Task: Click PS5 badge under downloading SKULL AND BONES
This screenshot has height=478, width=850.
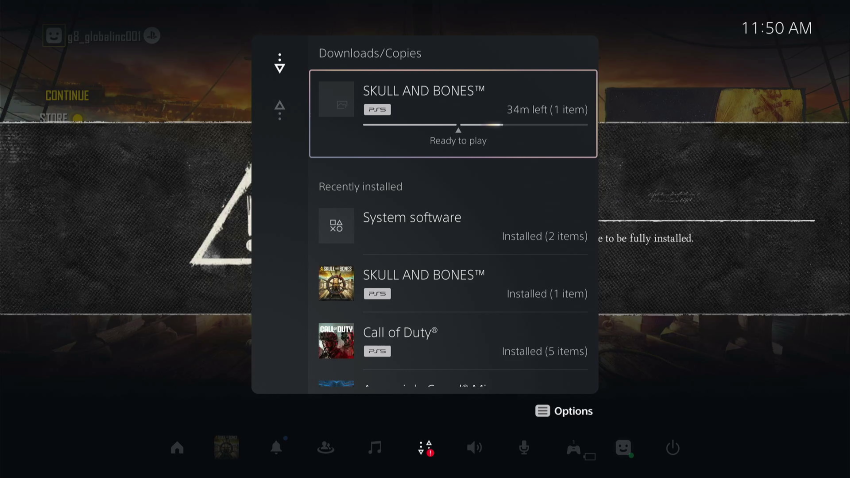Action: tap(377, 109)
